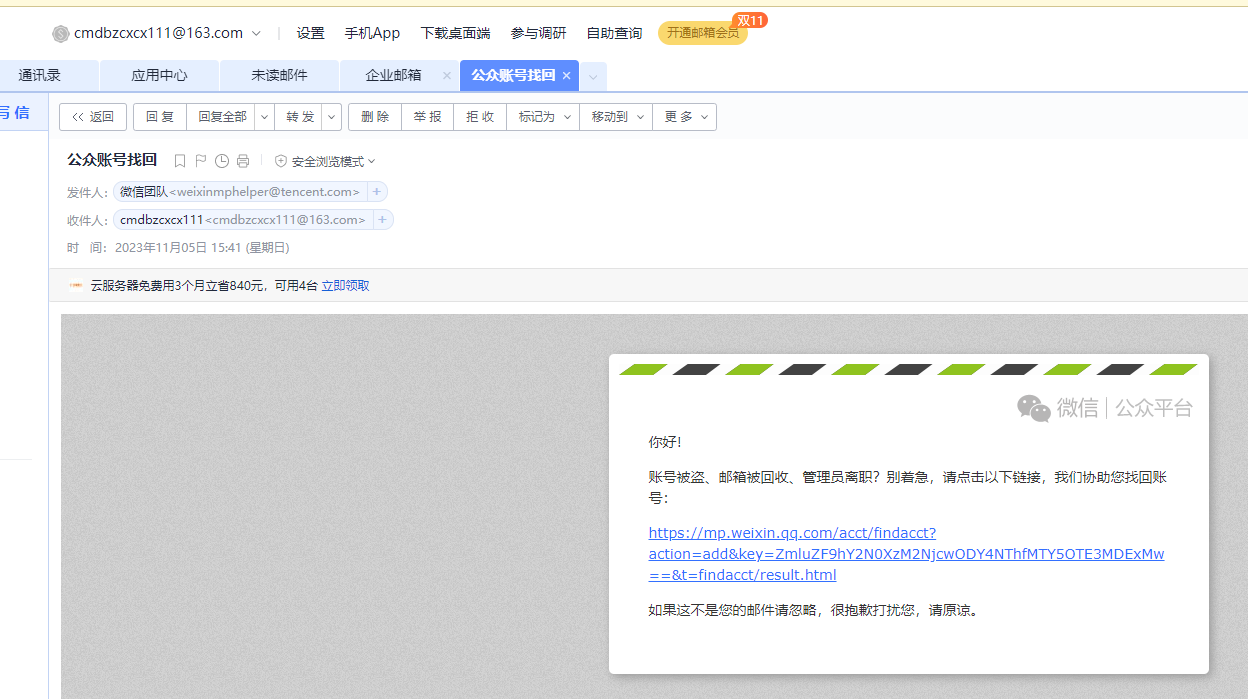Click 回复 to reply to the email
The width and height of the screenshot is (1248, 699).
160,117
